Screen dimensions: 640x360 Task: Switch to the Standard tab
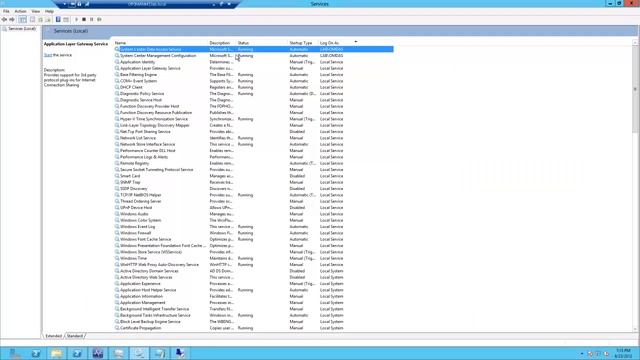(75, 336)
